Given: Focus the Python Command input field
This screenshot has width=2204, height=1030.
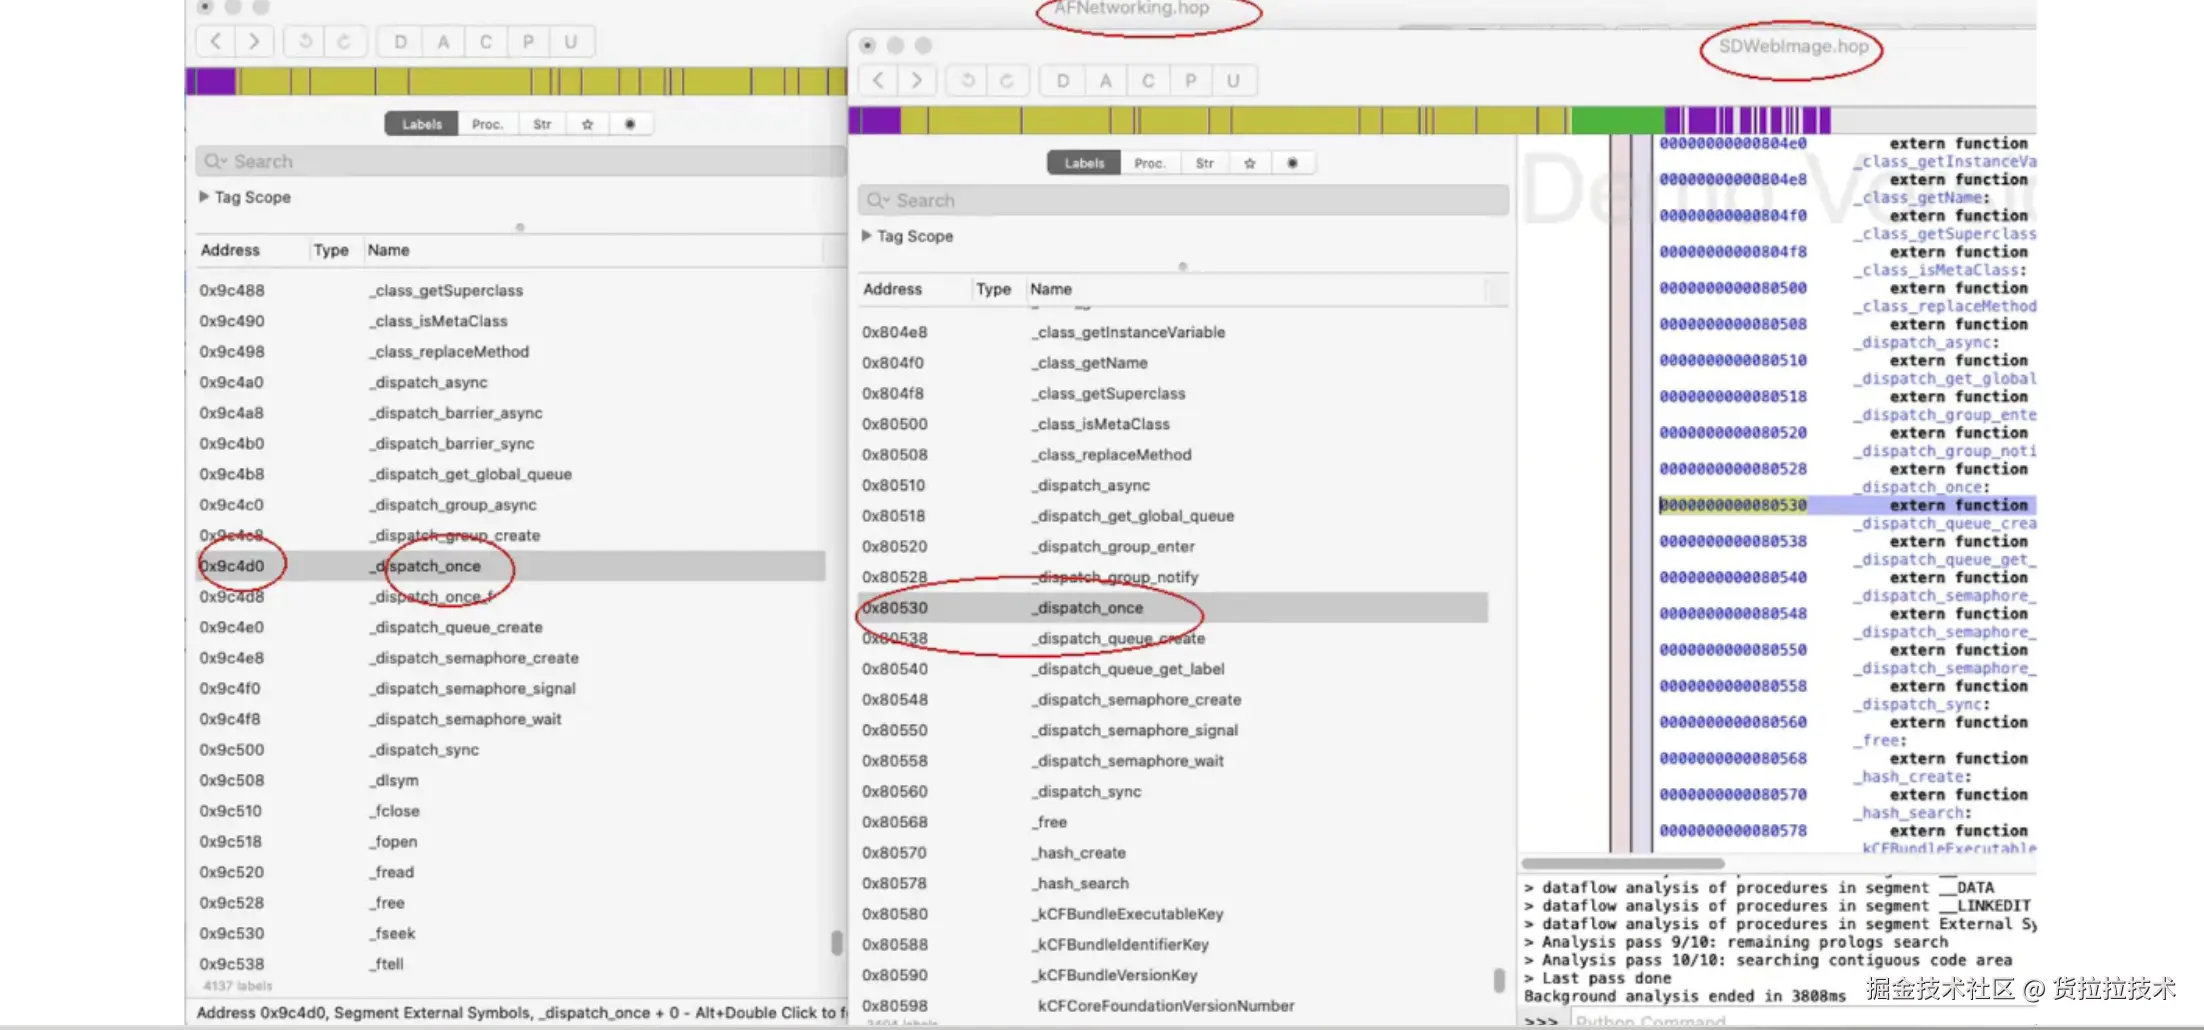Looking at the screenshot, I should pos(1803,1021).
